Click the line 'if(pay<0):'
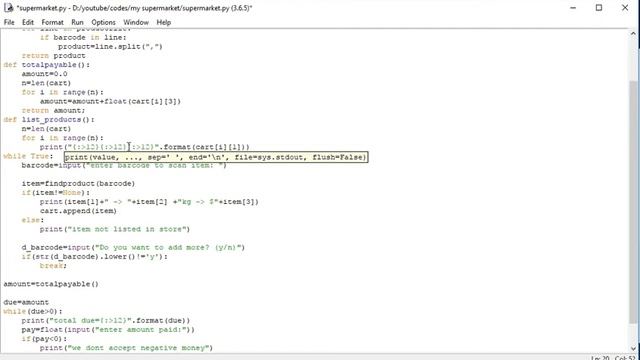 click(44, 339)
